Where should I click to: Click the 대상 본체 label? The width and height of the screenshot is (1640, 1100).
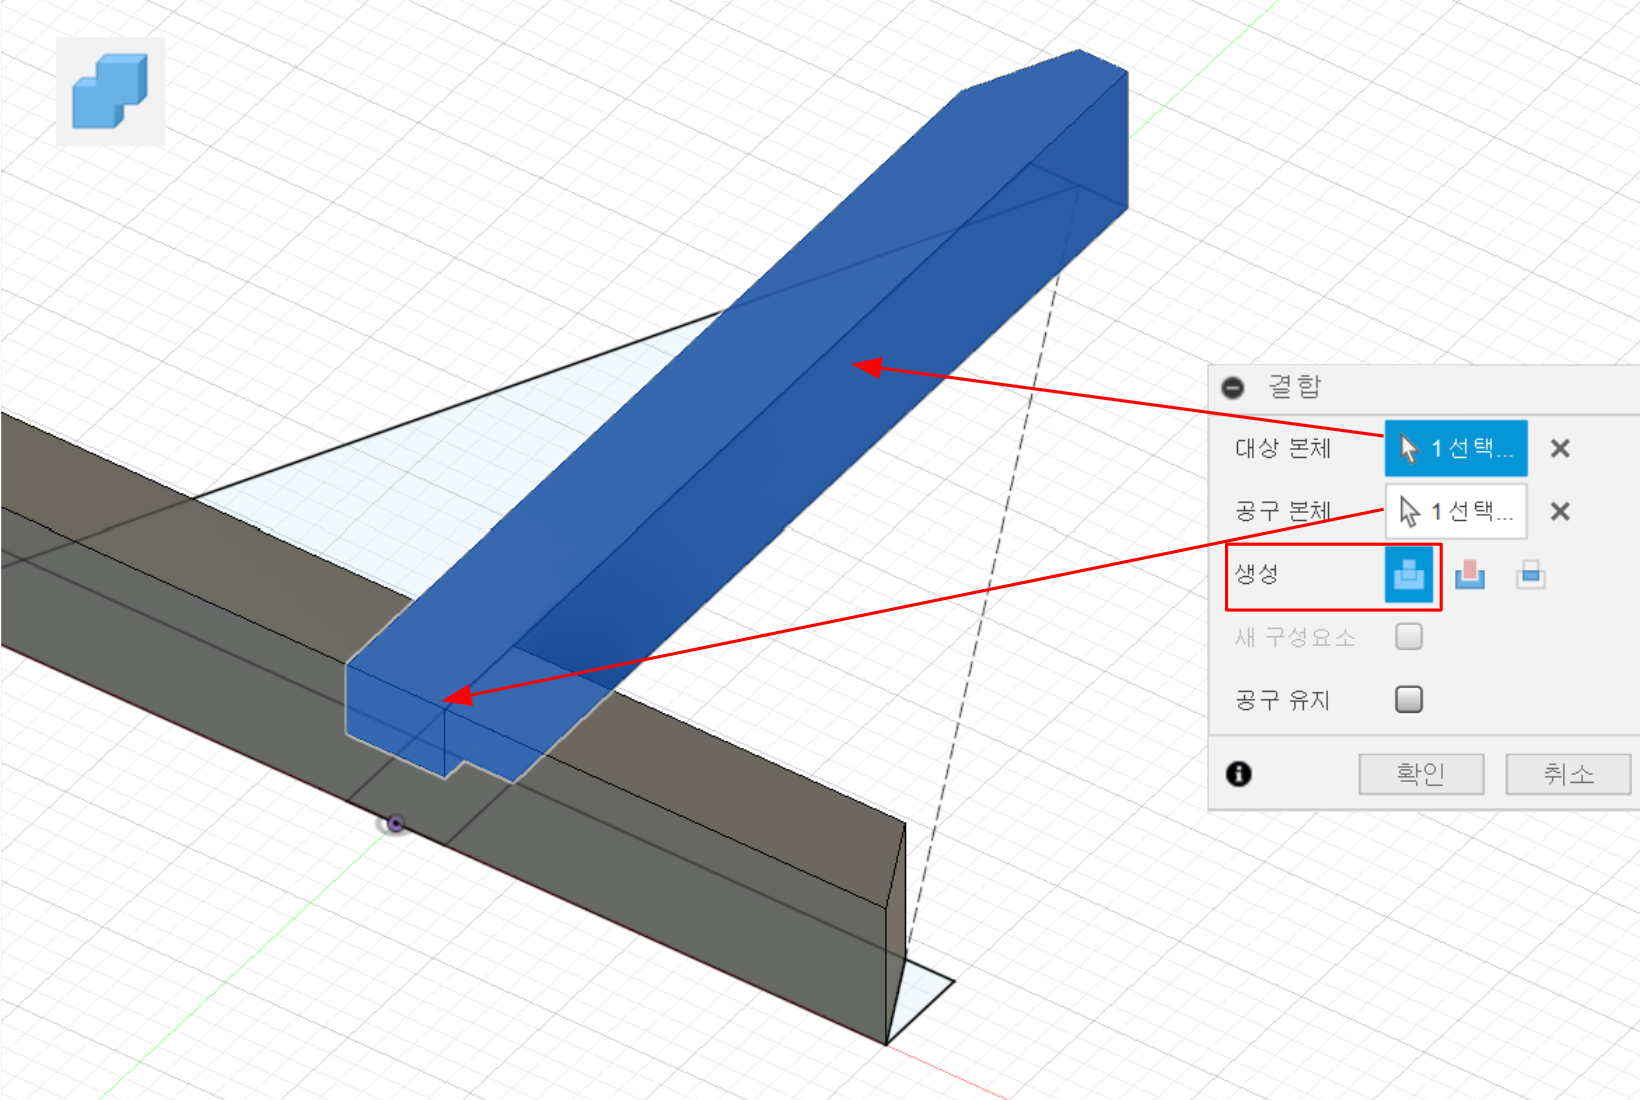[x=1283, y=448]
